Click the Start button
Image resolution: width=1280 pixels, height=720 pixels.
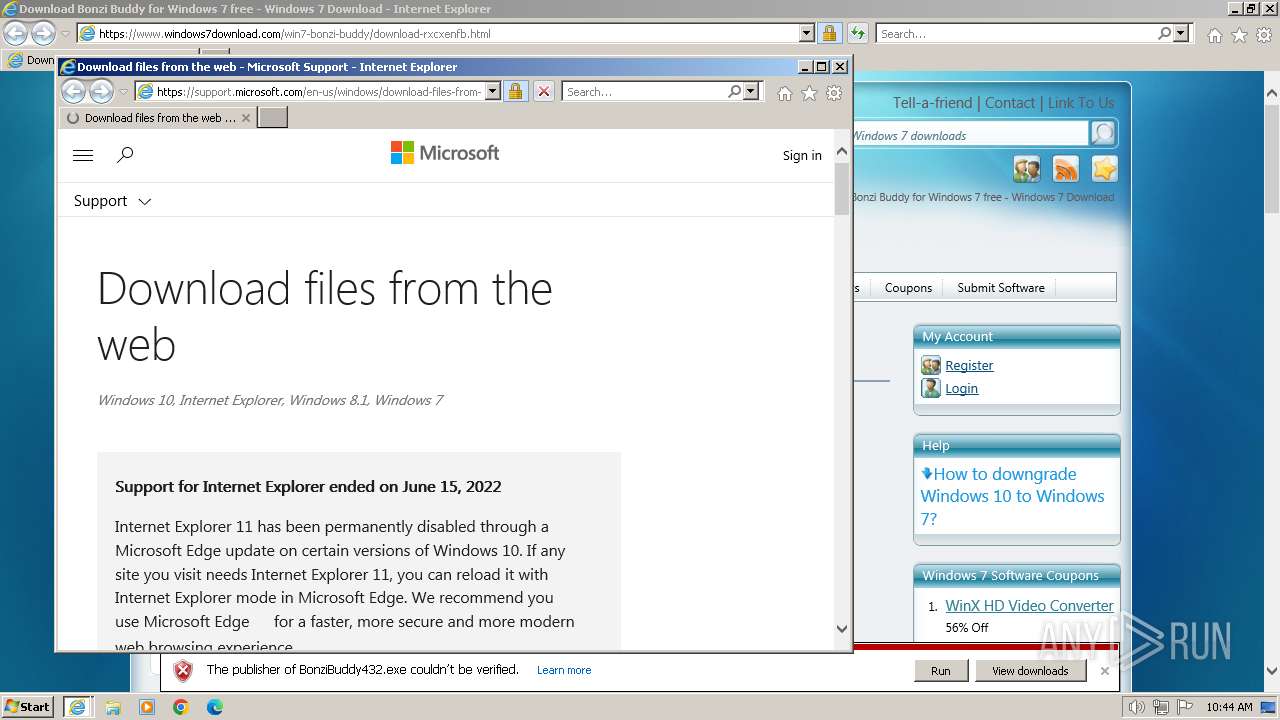[28, 707]
